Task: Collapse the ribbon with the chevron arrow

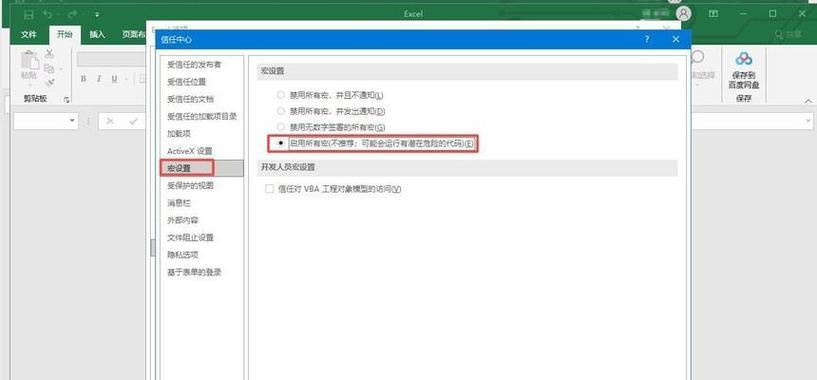Action: coord(808,101)
